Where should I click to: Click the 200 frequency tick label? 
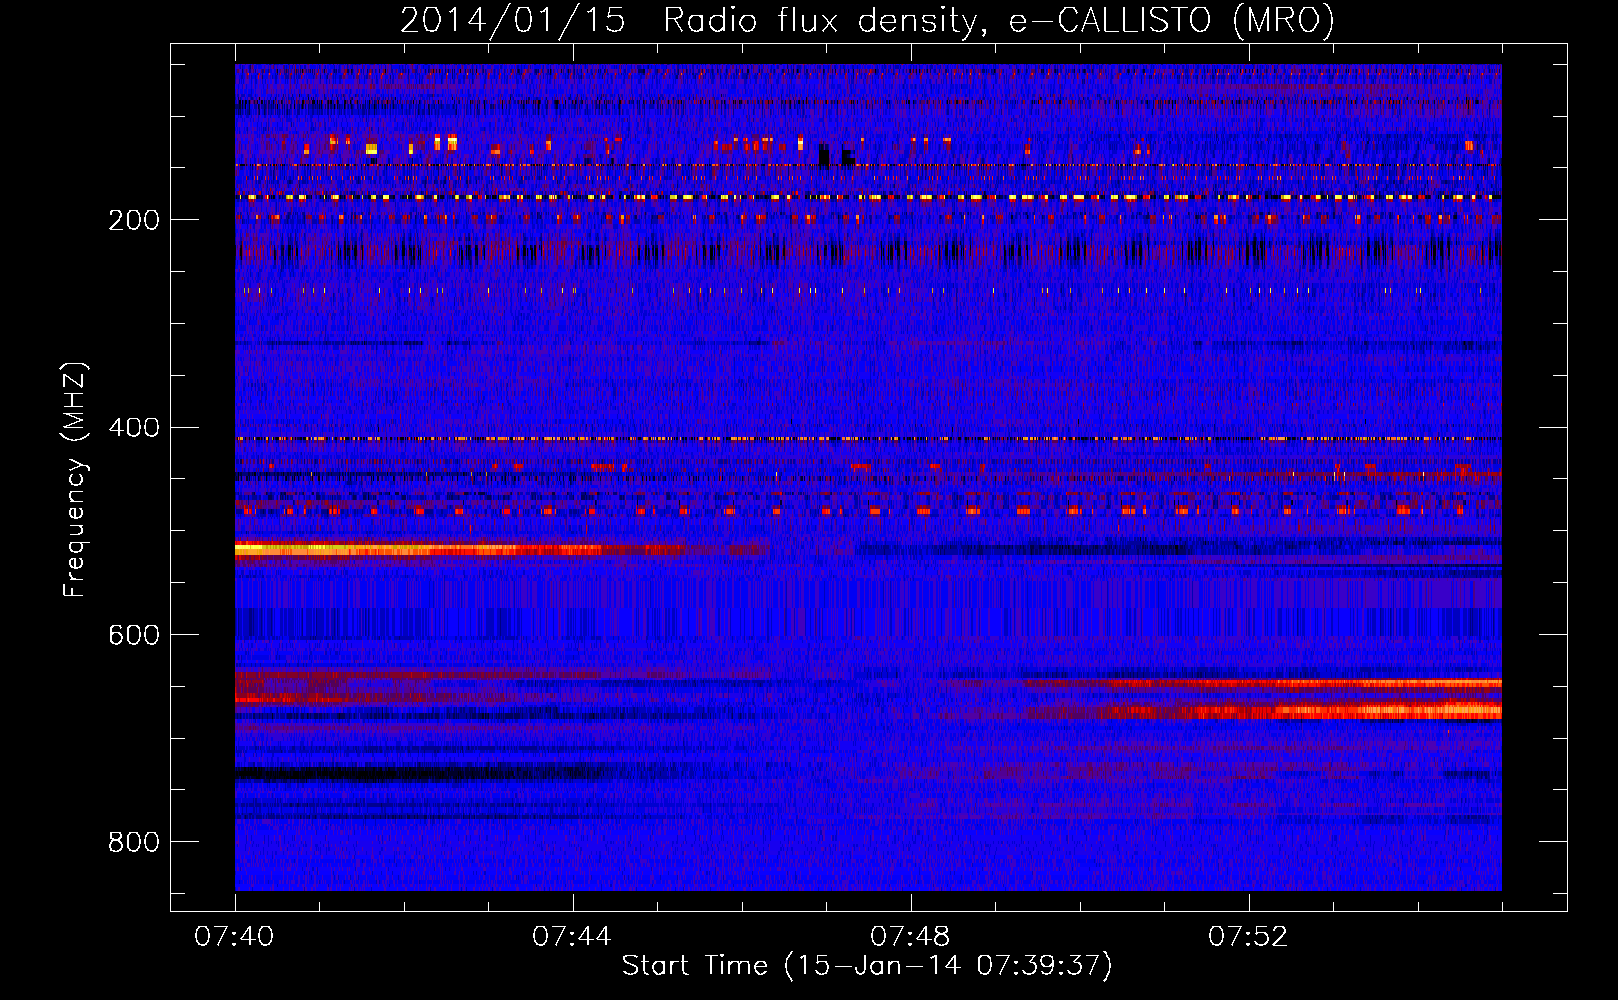coord(134,220)
